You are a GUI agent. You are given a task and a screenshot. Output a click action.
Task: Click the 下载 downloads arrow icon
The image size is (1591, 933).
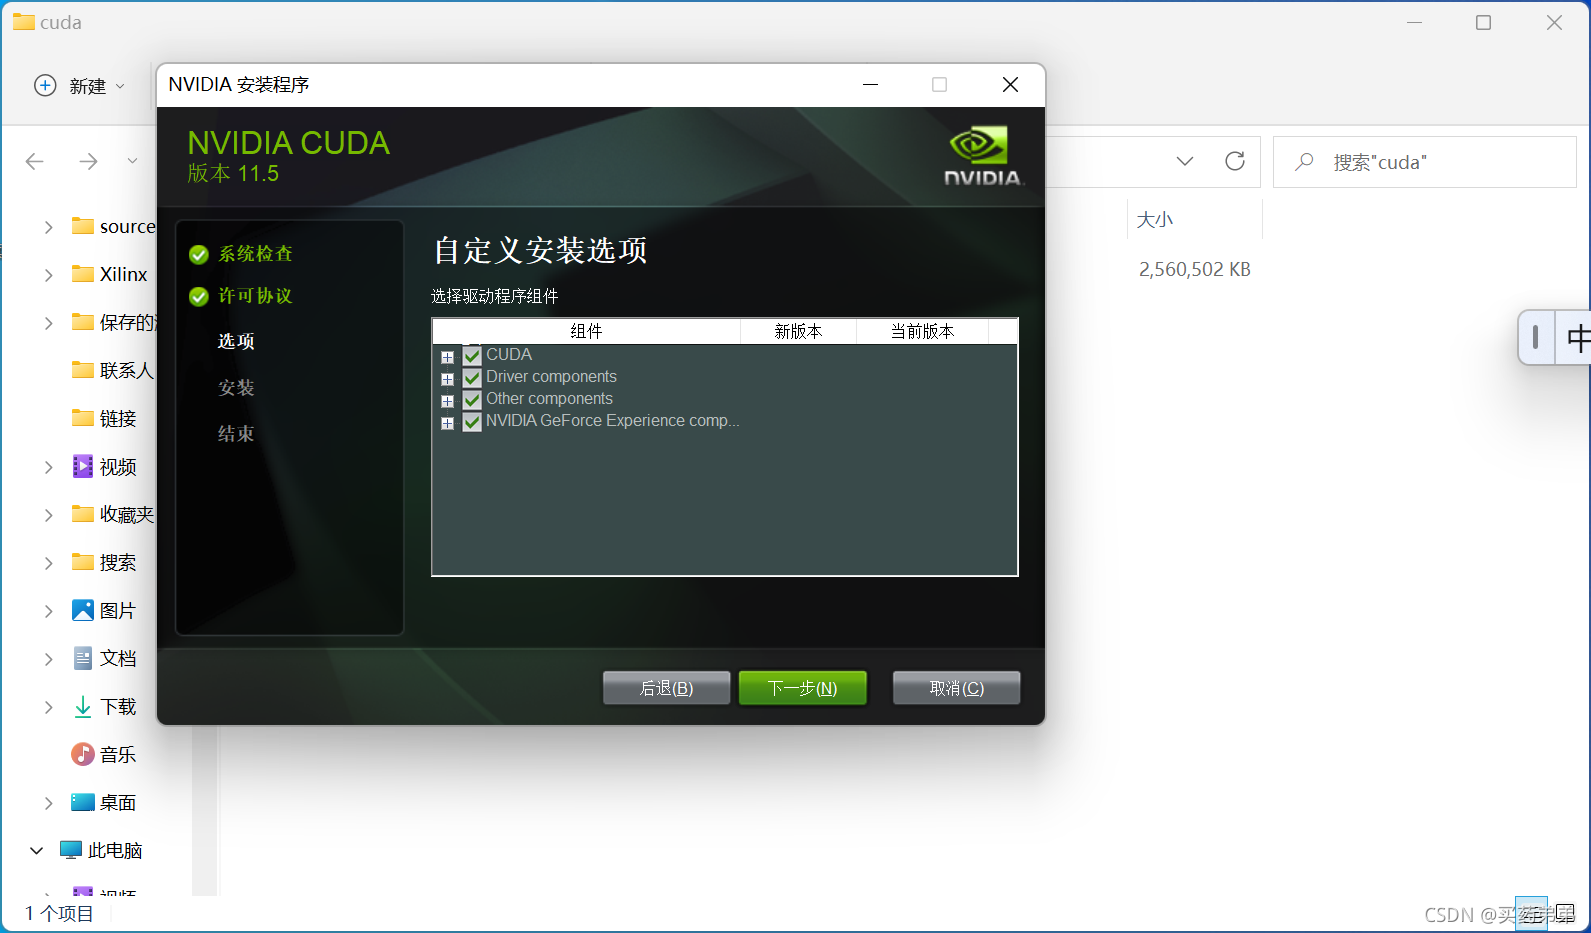pyautogui.click(x=83, y=706)
